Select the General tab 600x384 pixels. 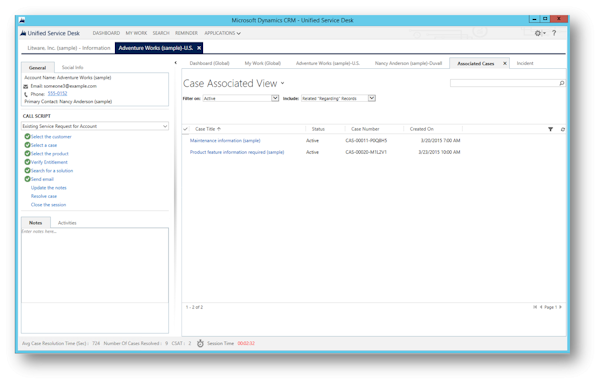(37, 68)
